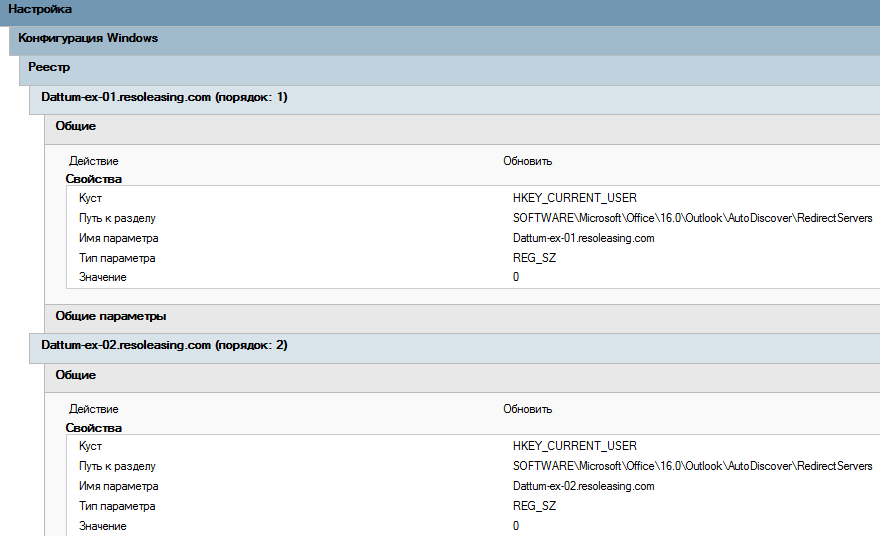
Task: Select HKEY_CURRENT_USER value in Dattum-ex-01 properties
Action: (575, 198)
